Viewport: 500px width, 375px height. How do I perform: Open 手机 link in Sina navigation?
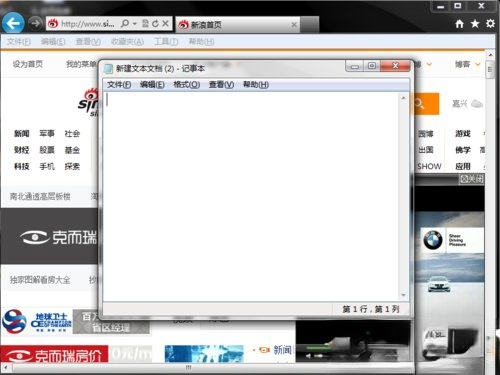coord(47,166)
